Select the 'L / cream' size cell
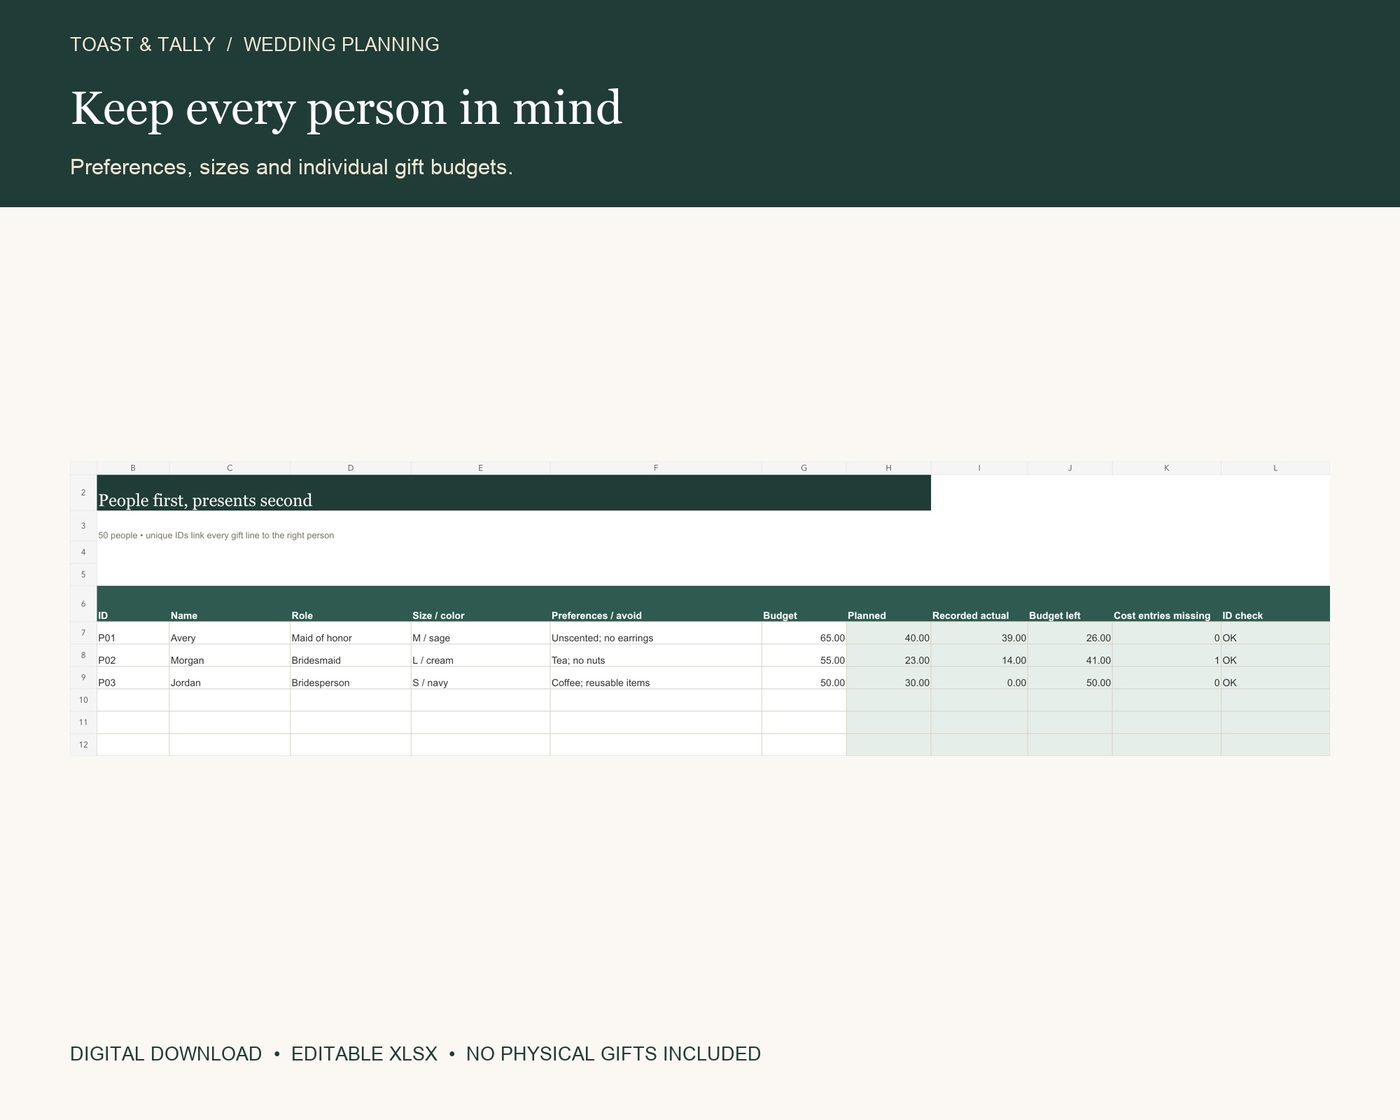Screen dimensions: 1400x1120 [480, 656]
